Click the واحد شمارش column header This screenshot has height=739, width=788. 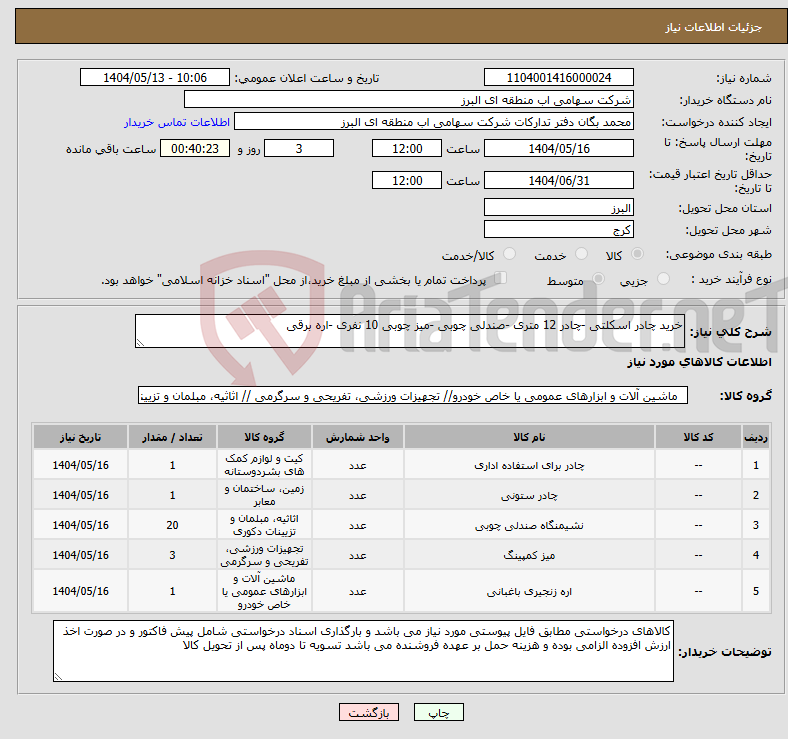(357, 437)
